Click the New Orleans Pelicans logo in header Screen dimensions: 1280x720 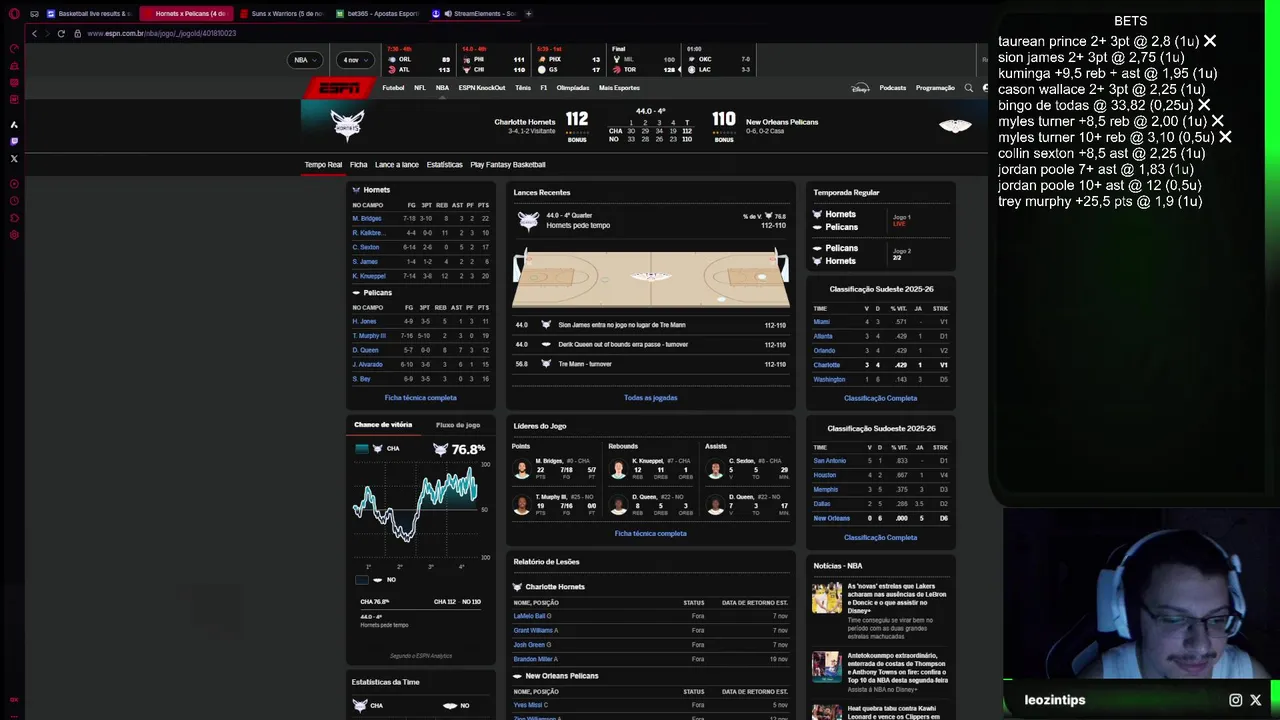[x=955, y=126]
